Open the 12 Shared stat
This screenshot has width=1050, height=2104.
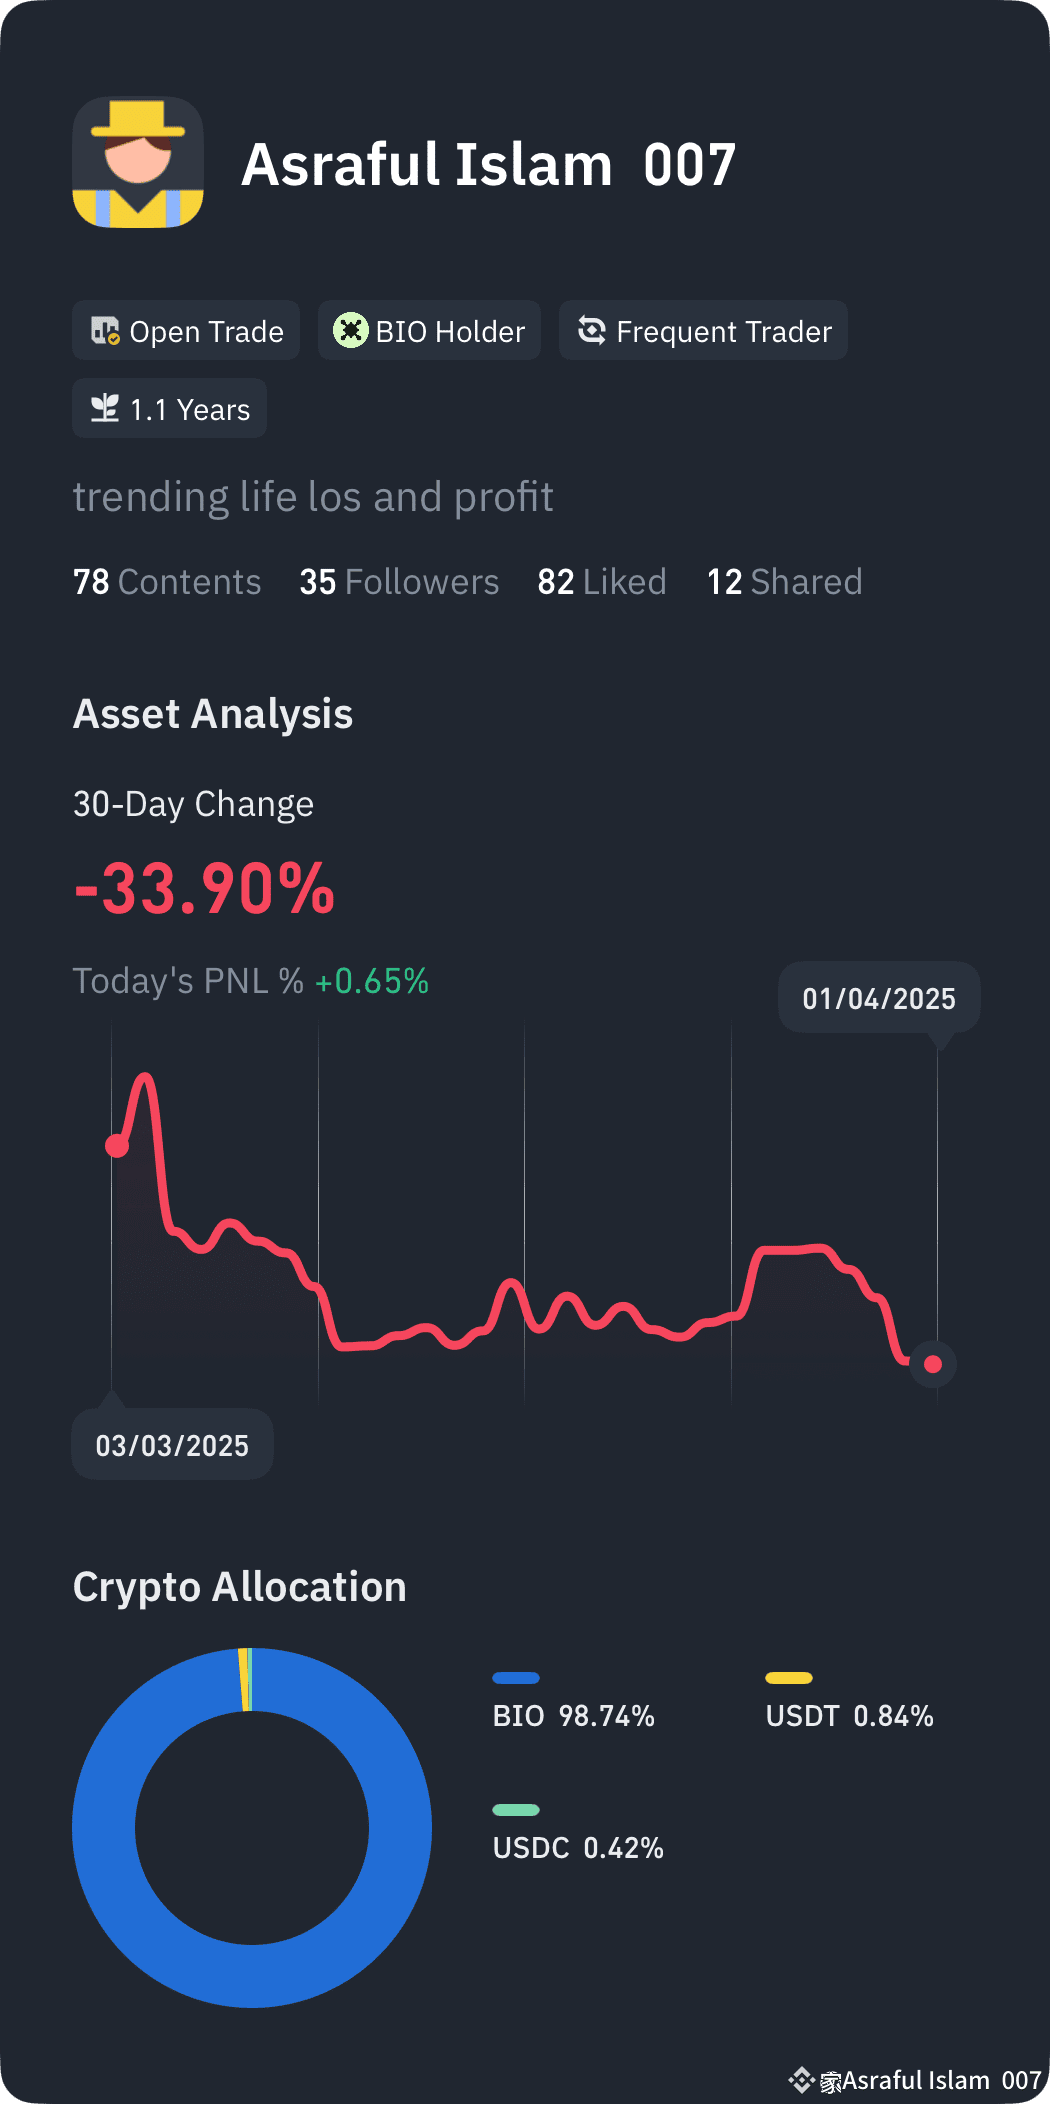pos(785,582)
